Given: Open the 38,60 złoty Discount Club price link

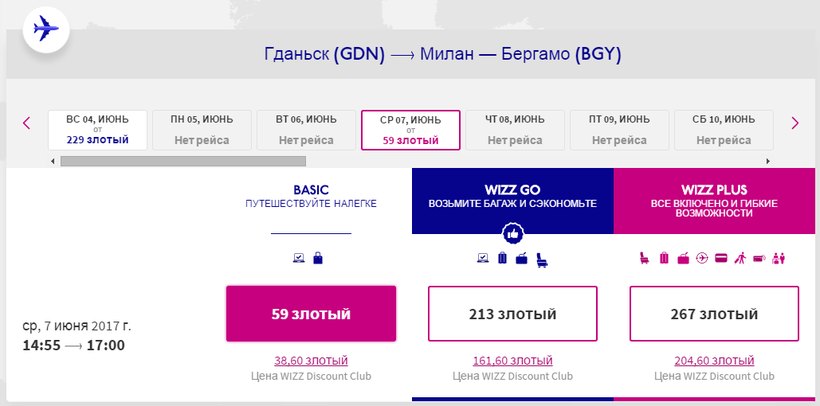Looking at the screenshot, I should 311,360.
